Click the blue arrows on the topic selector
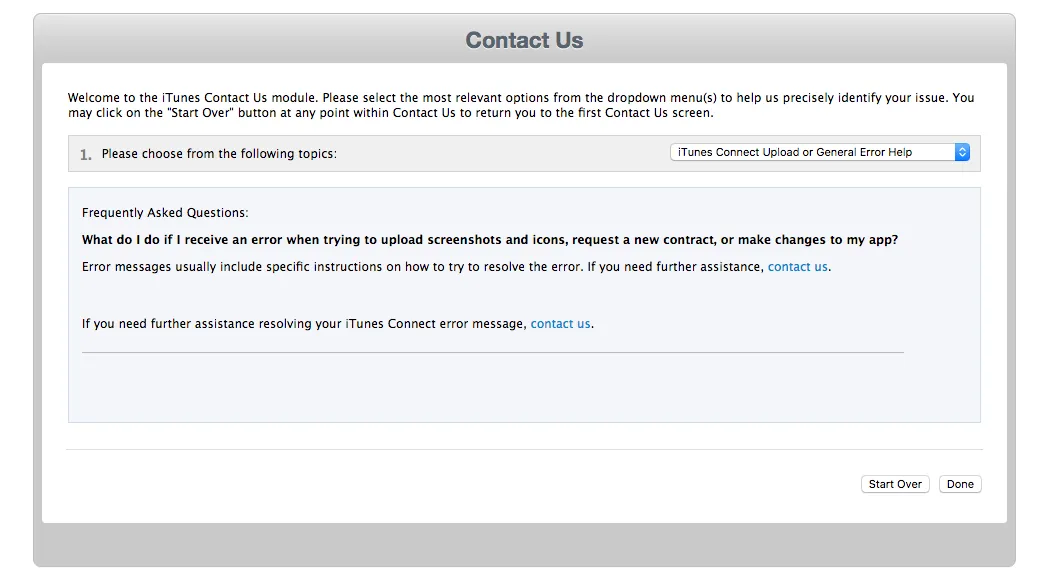 point(962,153)
